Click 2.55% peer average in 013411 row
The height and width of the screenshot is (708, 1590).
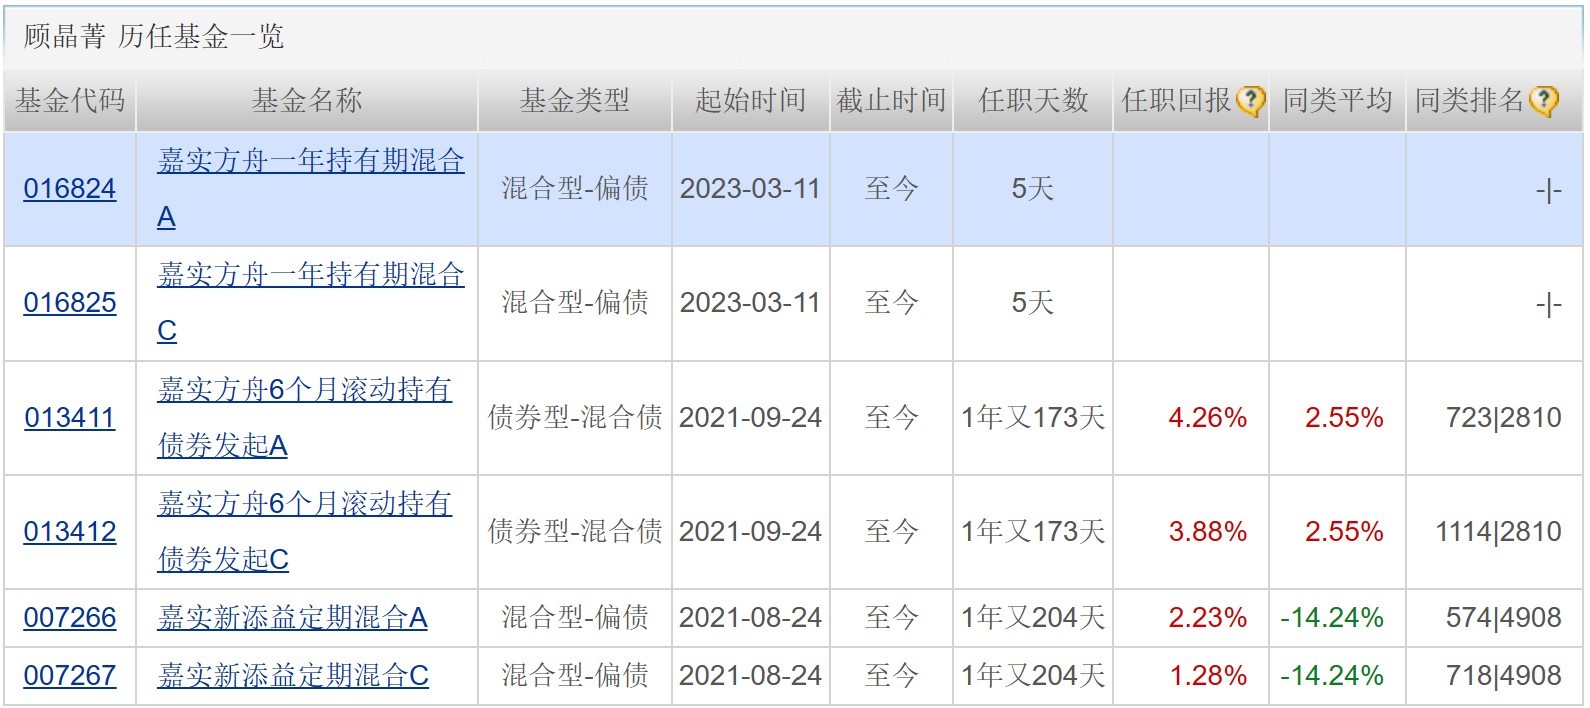coord(1344,418)
